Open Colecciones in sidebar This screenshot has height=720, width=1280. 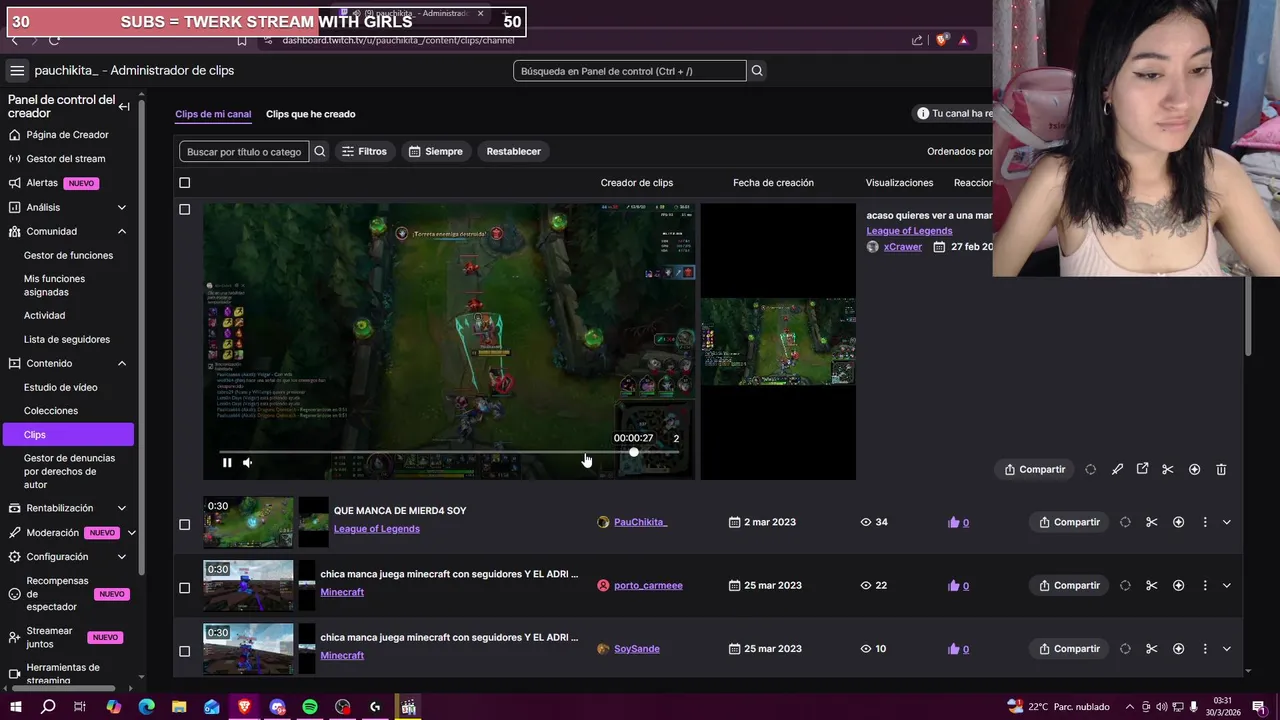coord(51,410)
